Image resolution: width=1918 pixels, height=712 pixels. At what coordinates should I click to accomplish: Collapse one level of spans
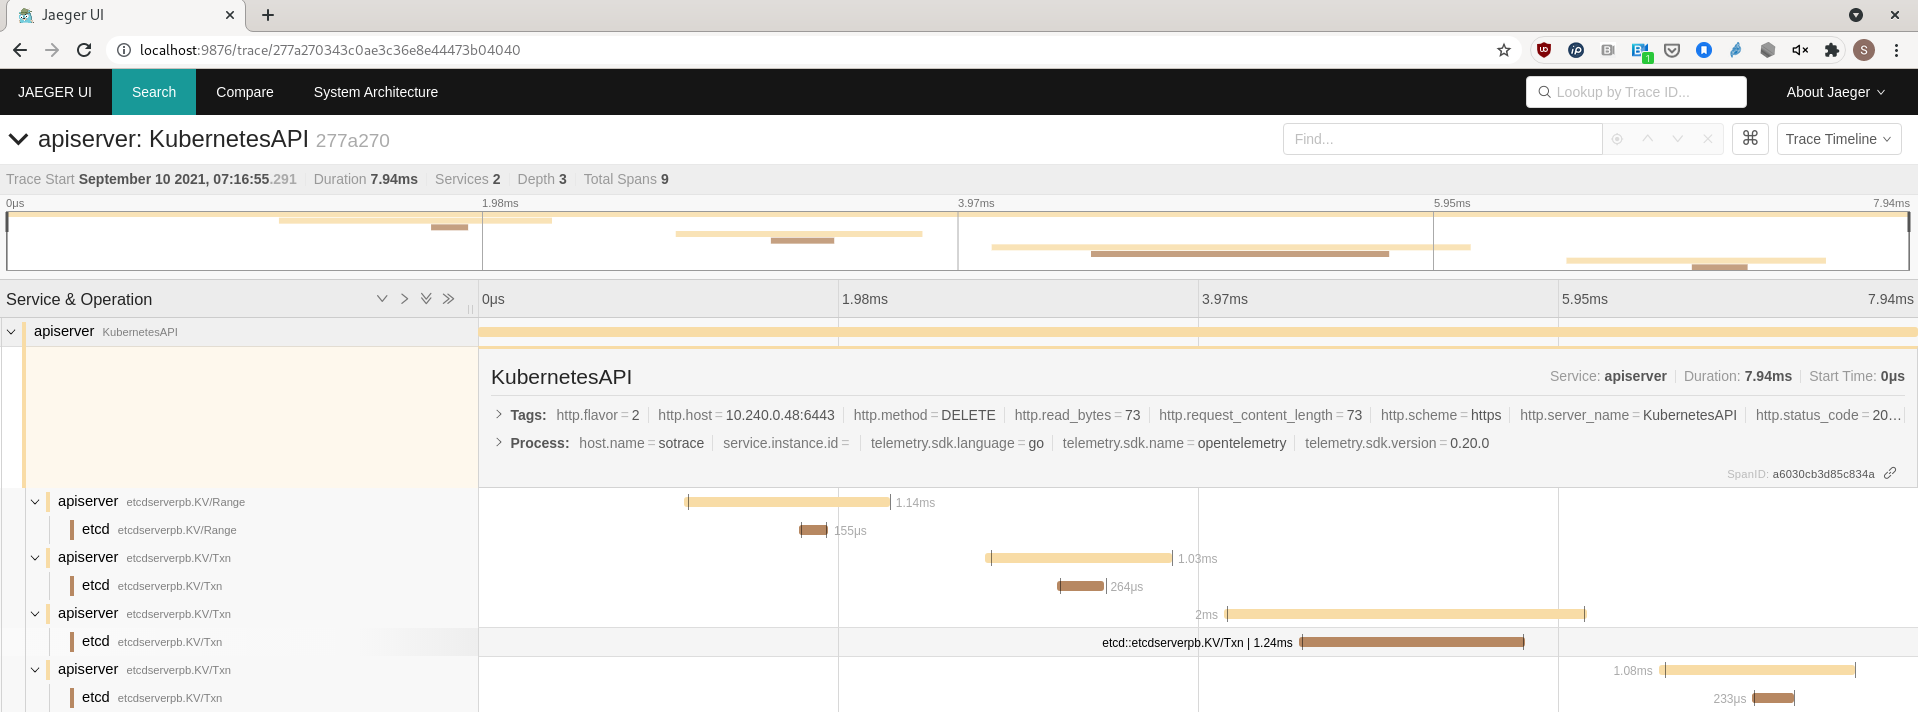404,299
